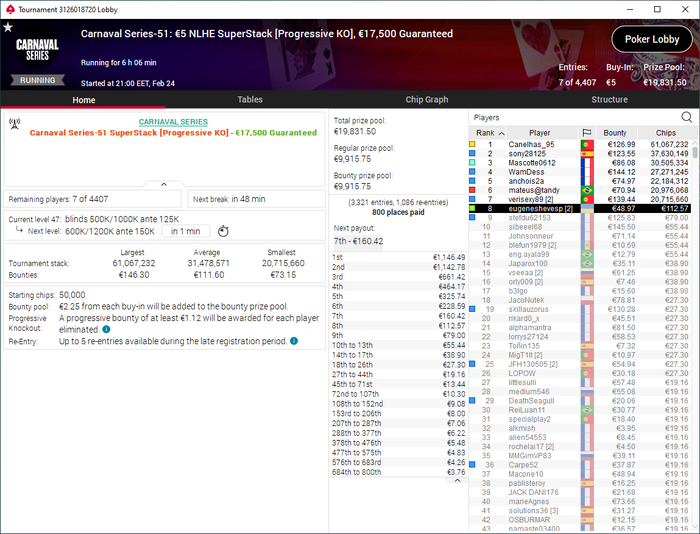Click the 1st place payout row
This screenshot has width=700, height=534.
(x=398, y=257)
